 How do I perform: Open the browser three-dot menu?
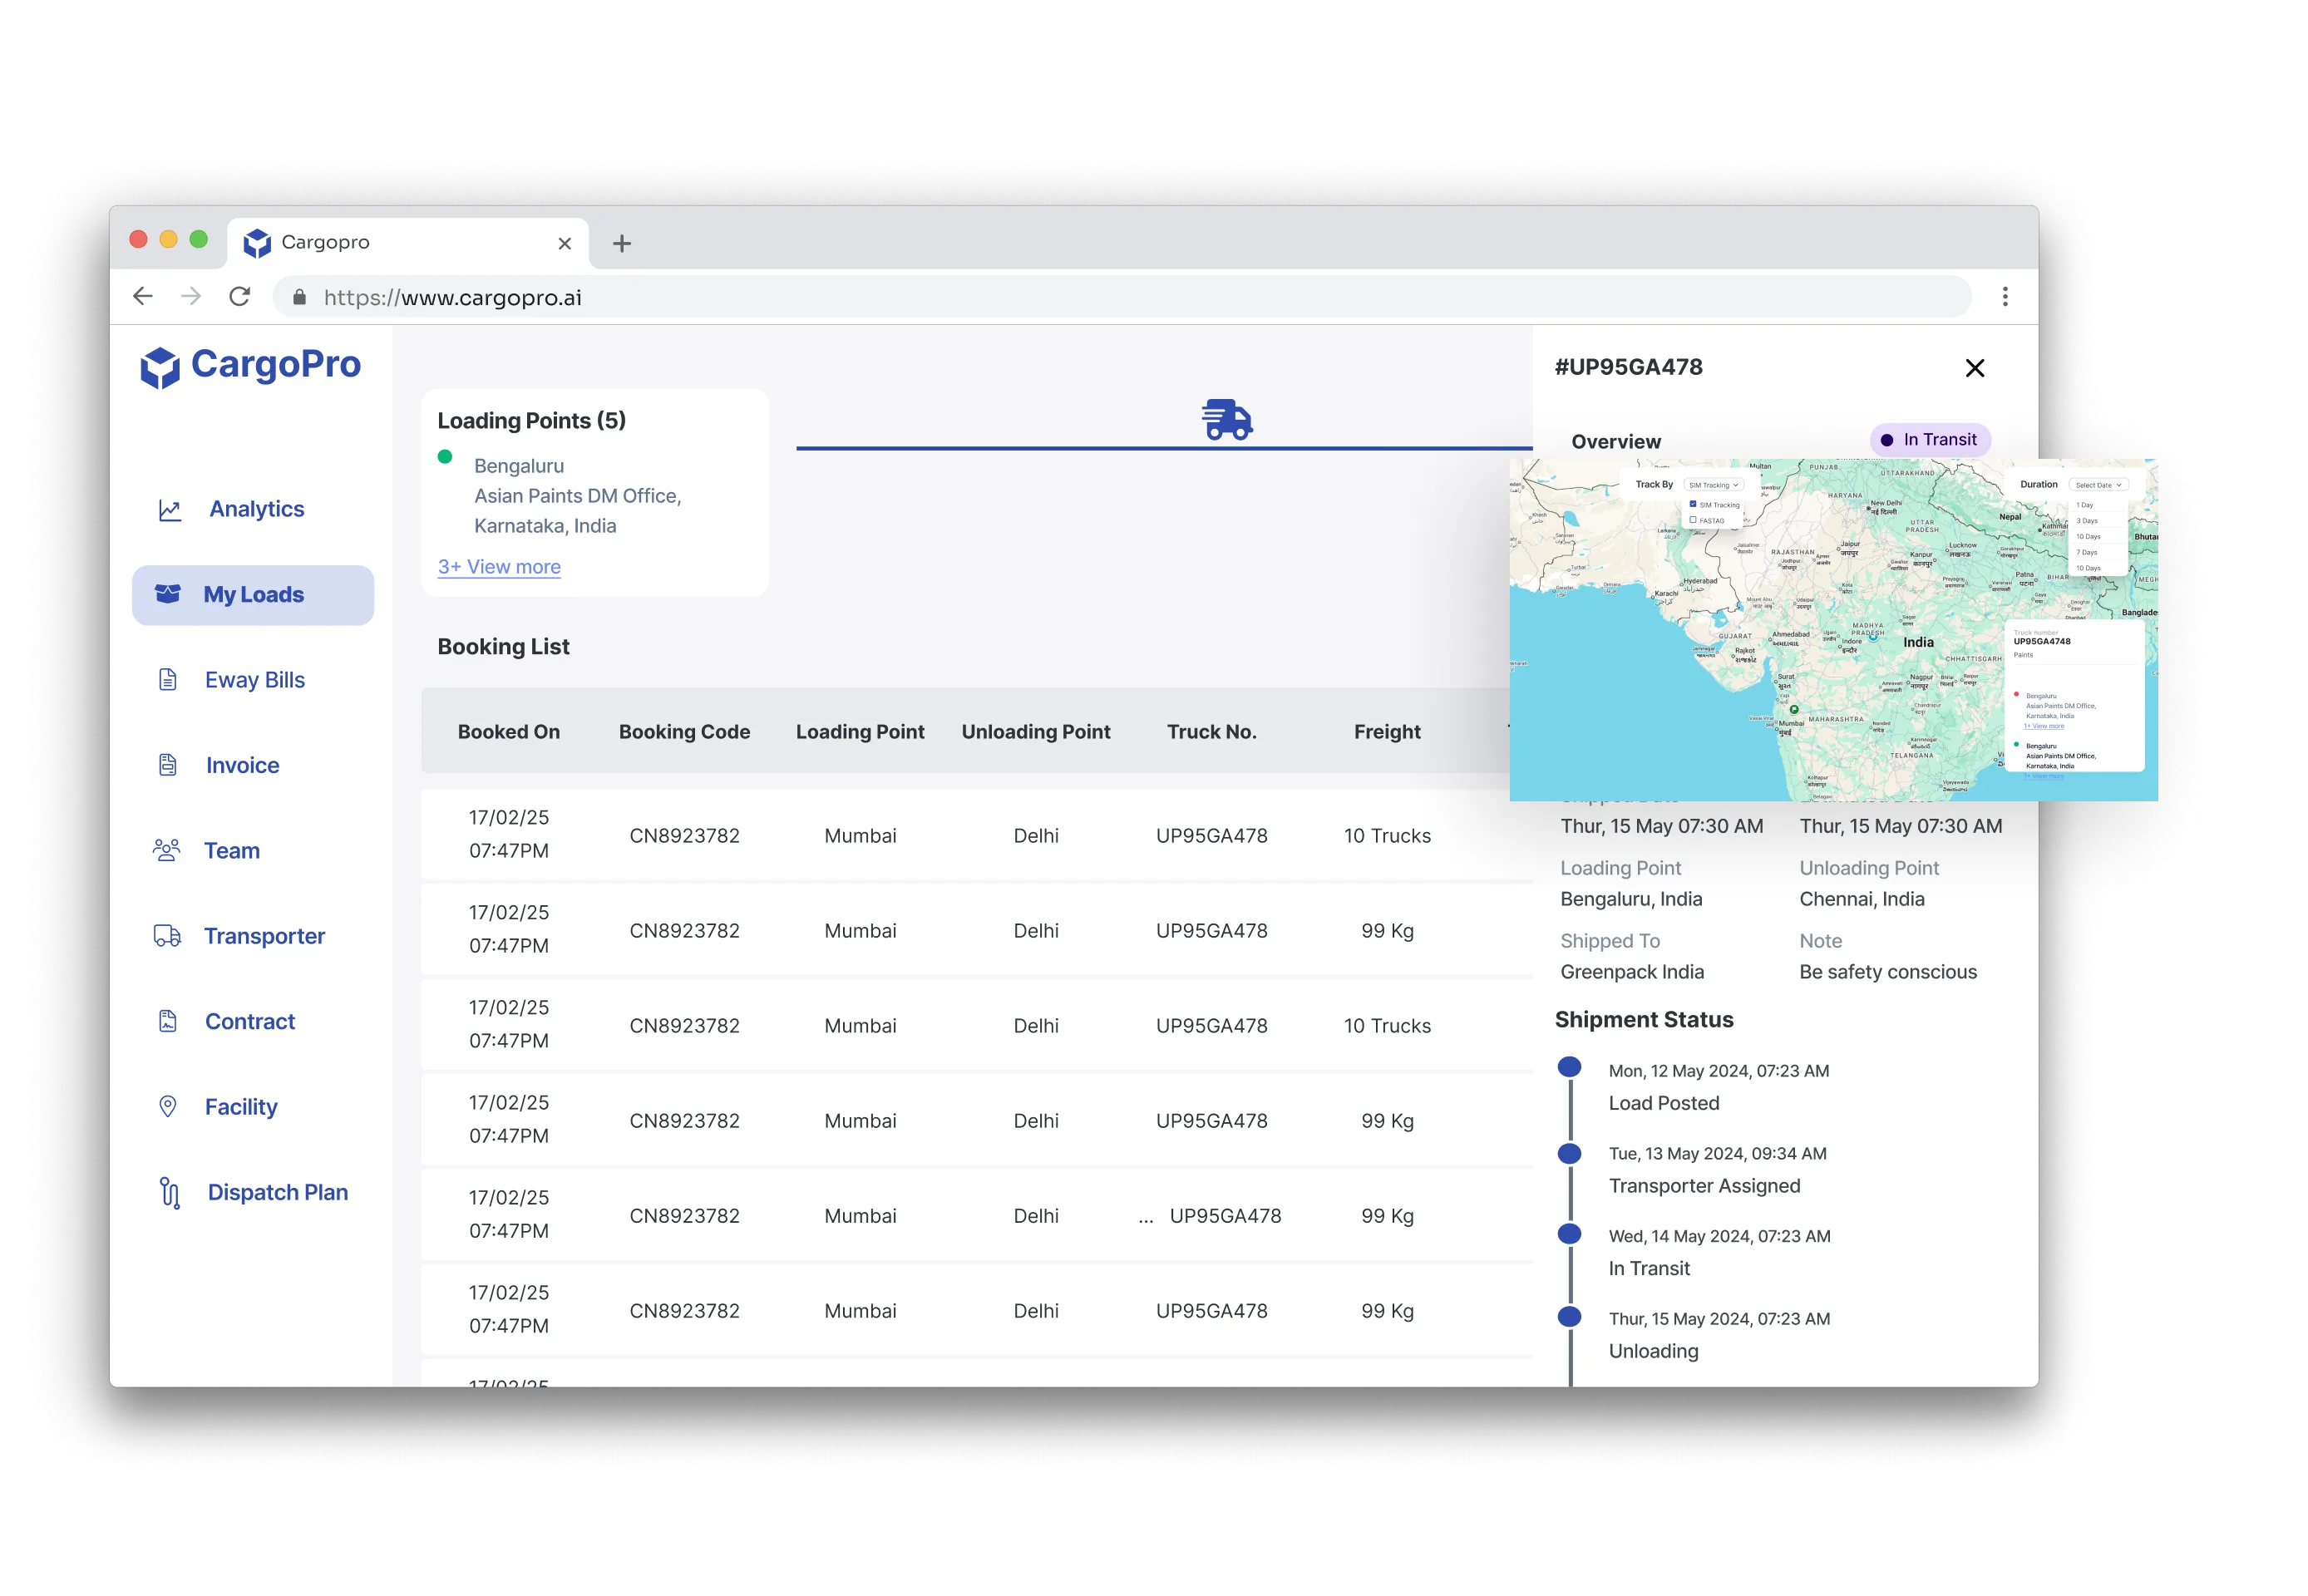point(2004,297)
